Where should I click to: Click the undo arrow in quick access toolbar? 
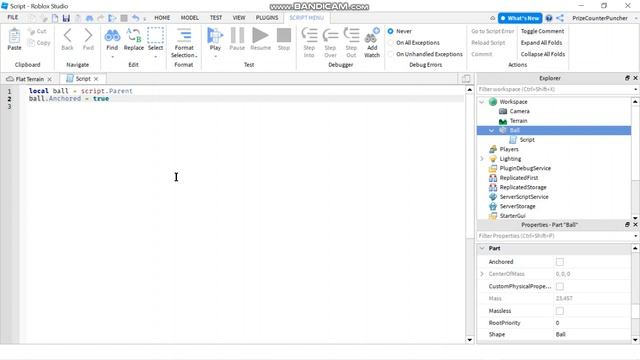click(136, 18)
